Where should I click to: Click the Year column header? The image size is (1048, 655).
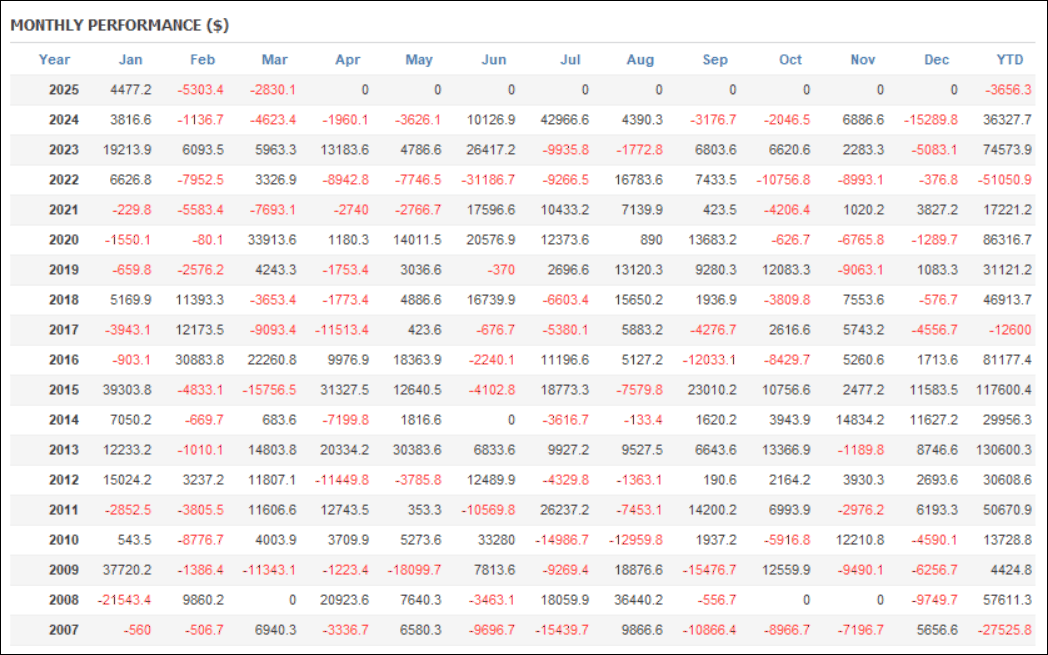coord(54,59)
